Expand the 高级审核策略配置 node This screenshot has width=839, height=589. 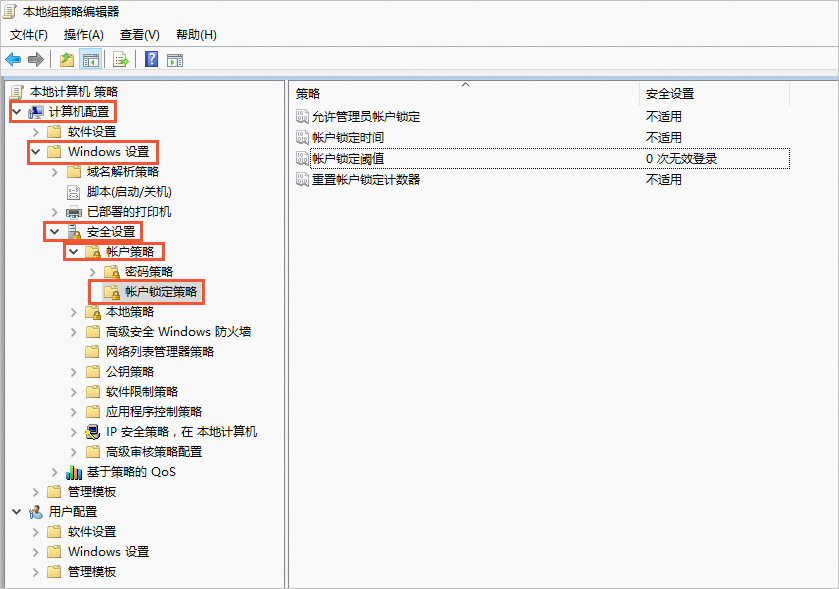(x=74, y=452)
